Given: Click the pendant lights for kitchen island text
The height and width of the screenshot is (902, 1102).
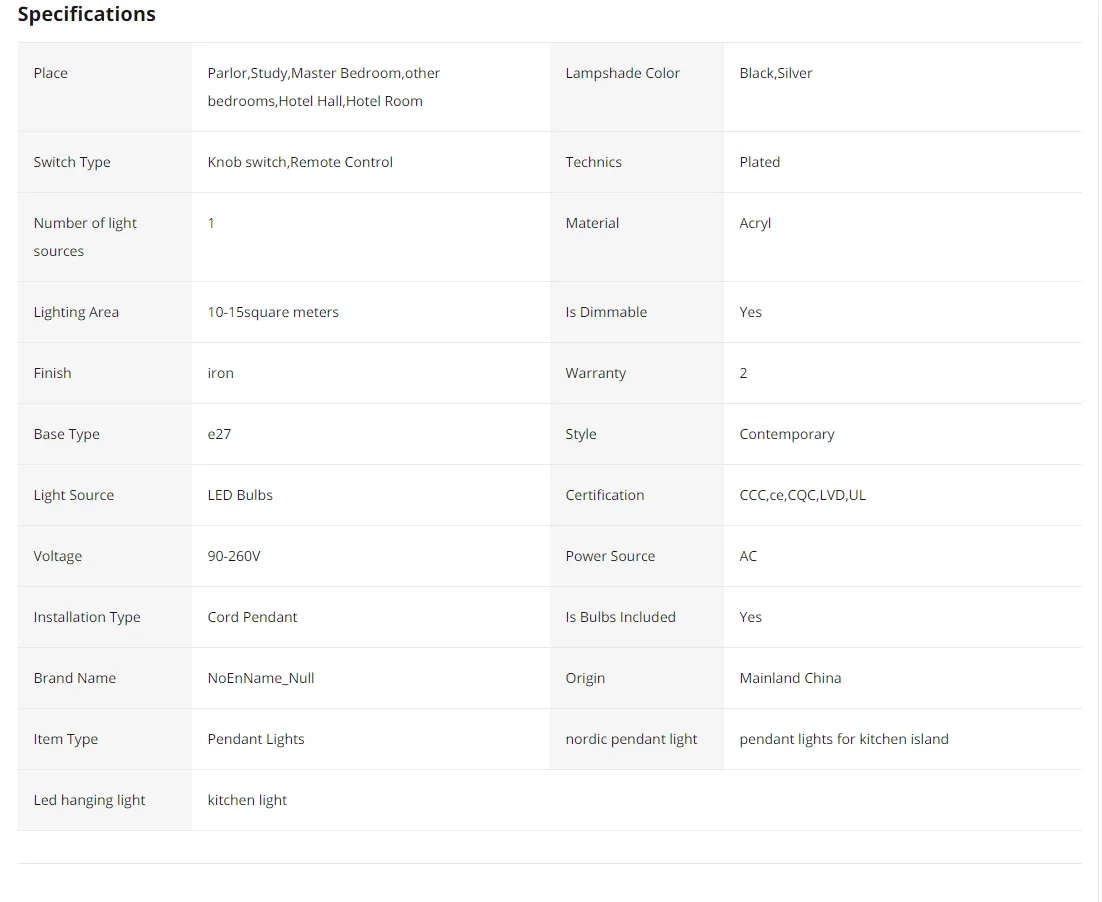Looking at the screenshot, I should click(x=844, y=739).
